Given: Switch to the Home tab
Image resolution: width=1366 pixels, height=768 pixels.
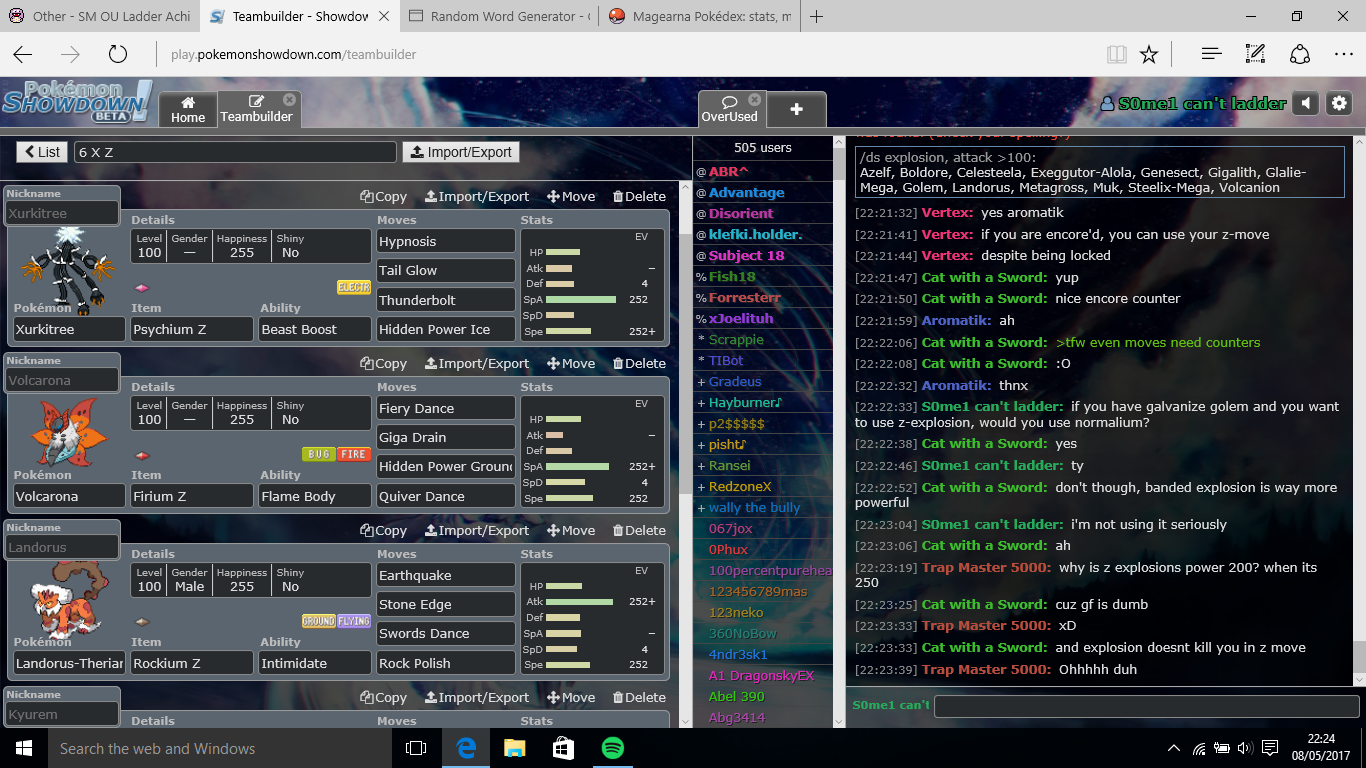Looking at the screenshot, I should [187, 109].
